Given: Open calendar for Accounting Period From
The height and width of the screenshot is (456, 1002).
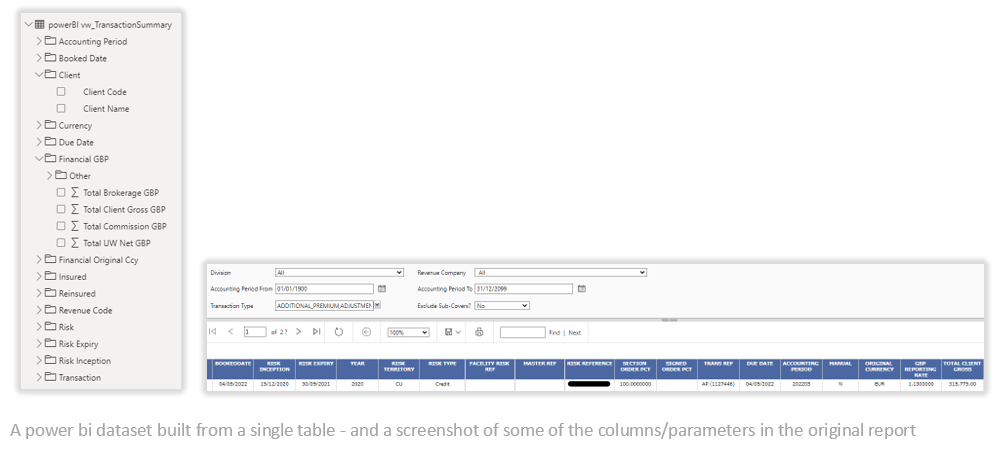Looking at the screenshot, I should (382, 289).
